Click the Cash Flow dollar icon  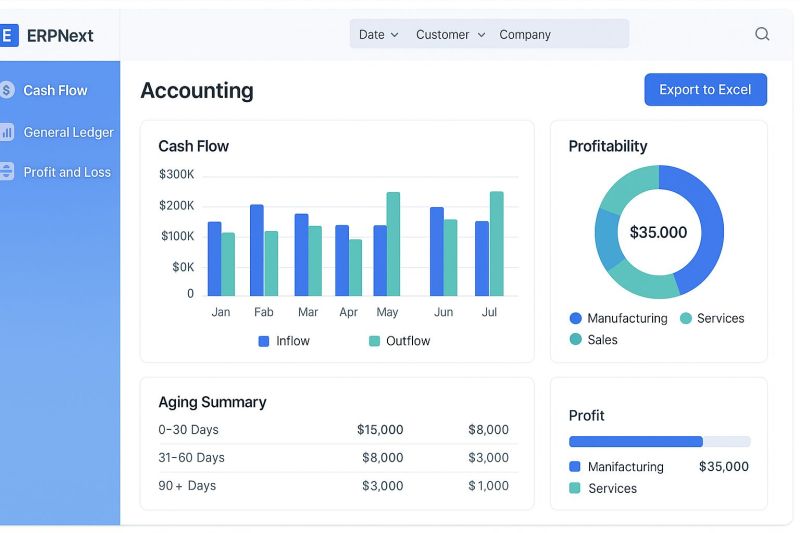point(8,90)
